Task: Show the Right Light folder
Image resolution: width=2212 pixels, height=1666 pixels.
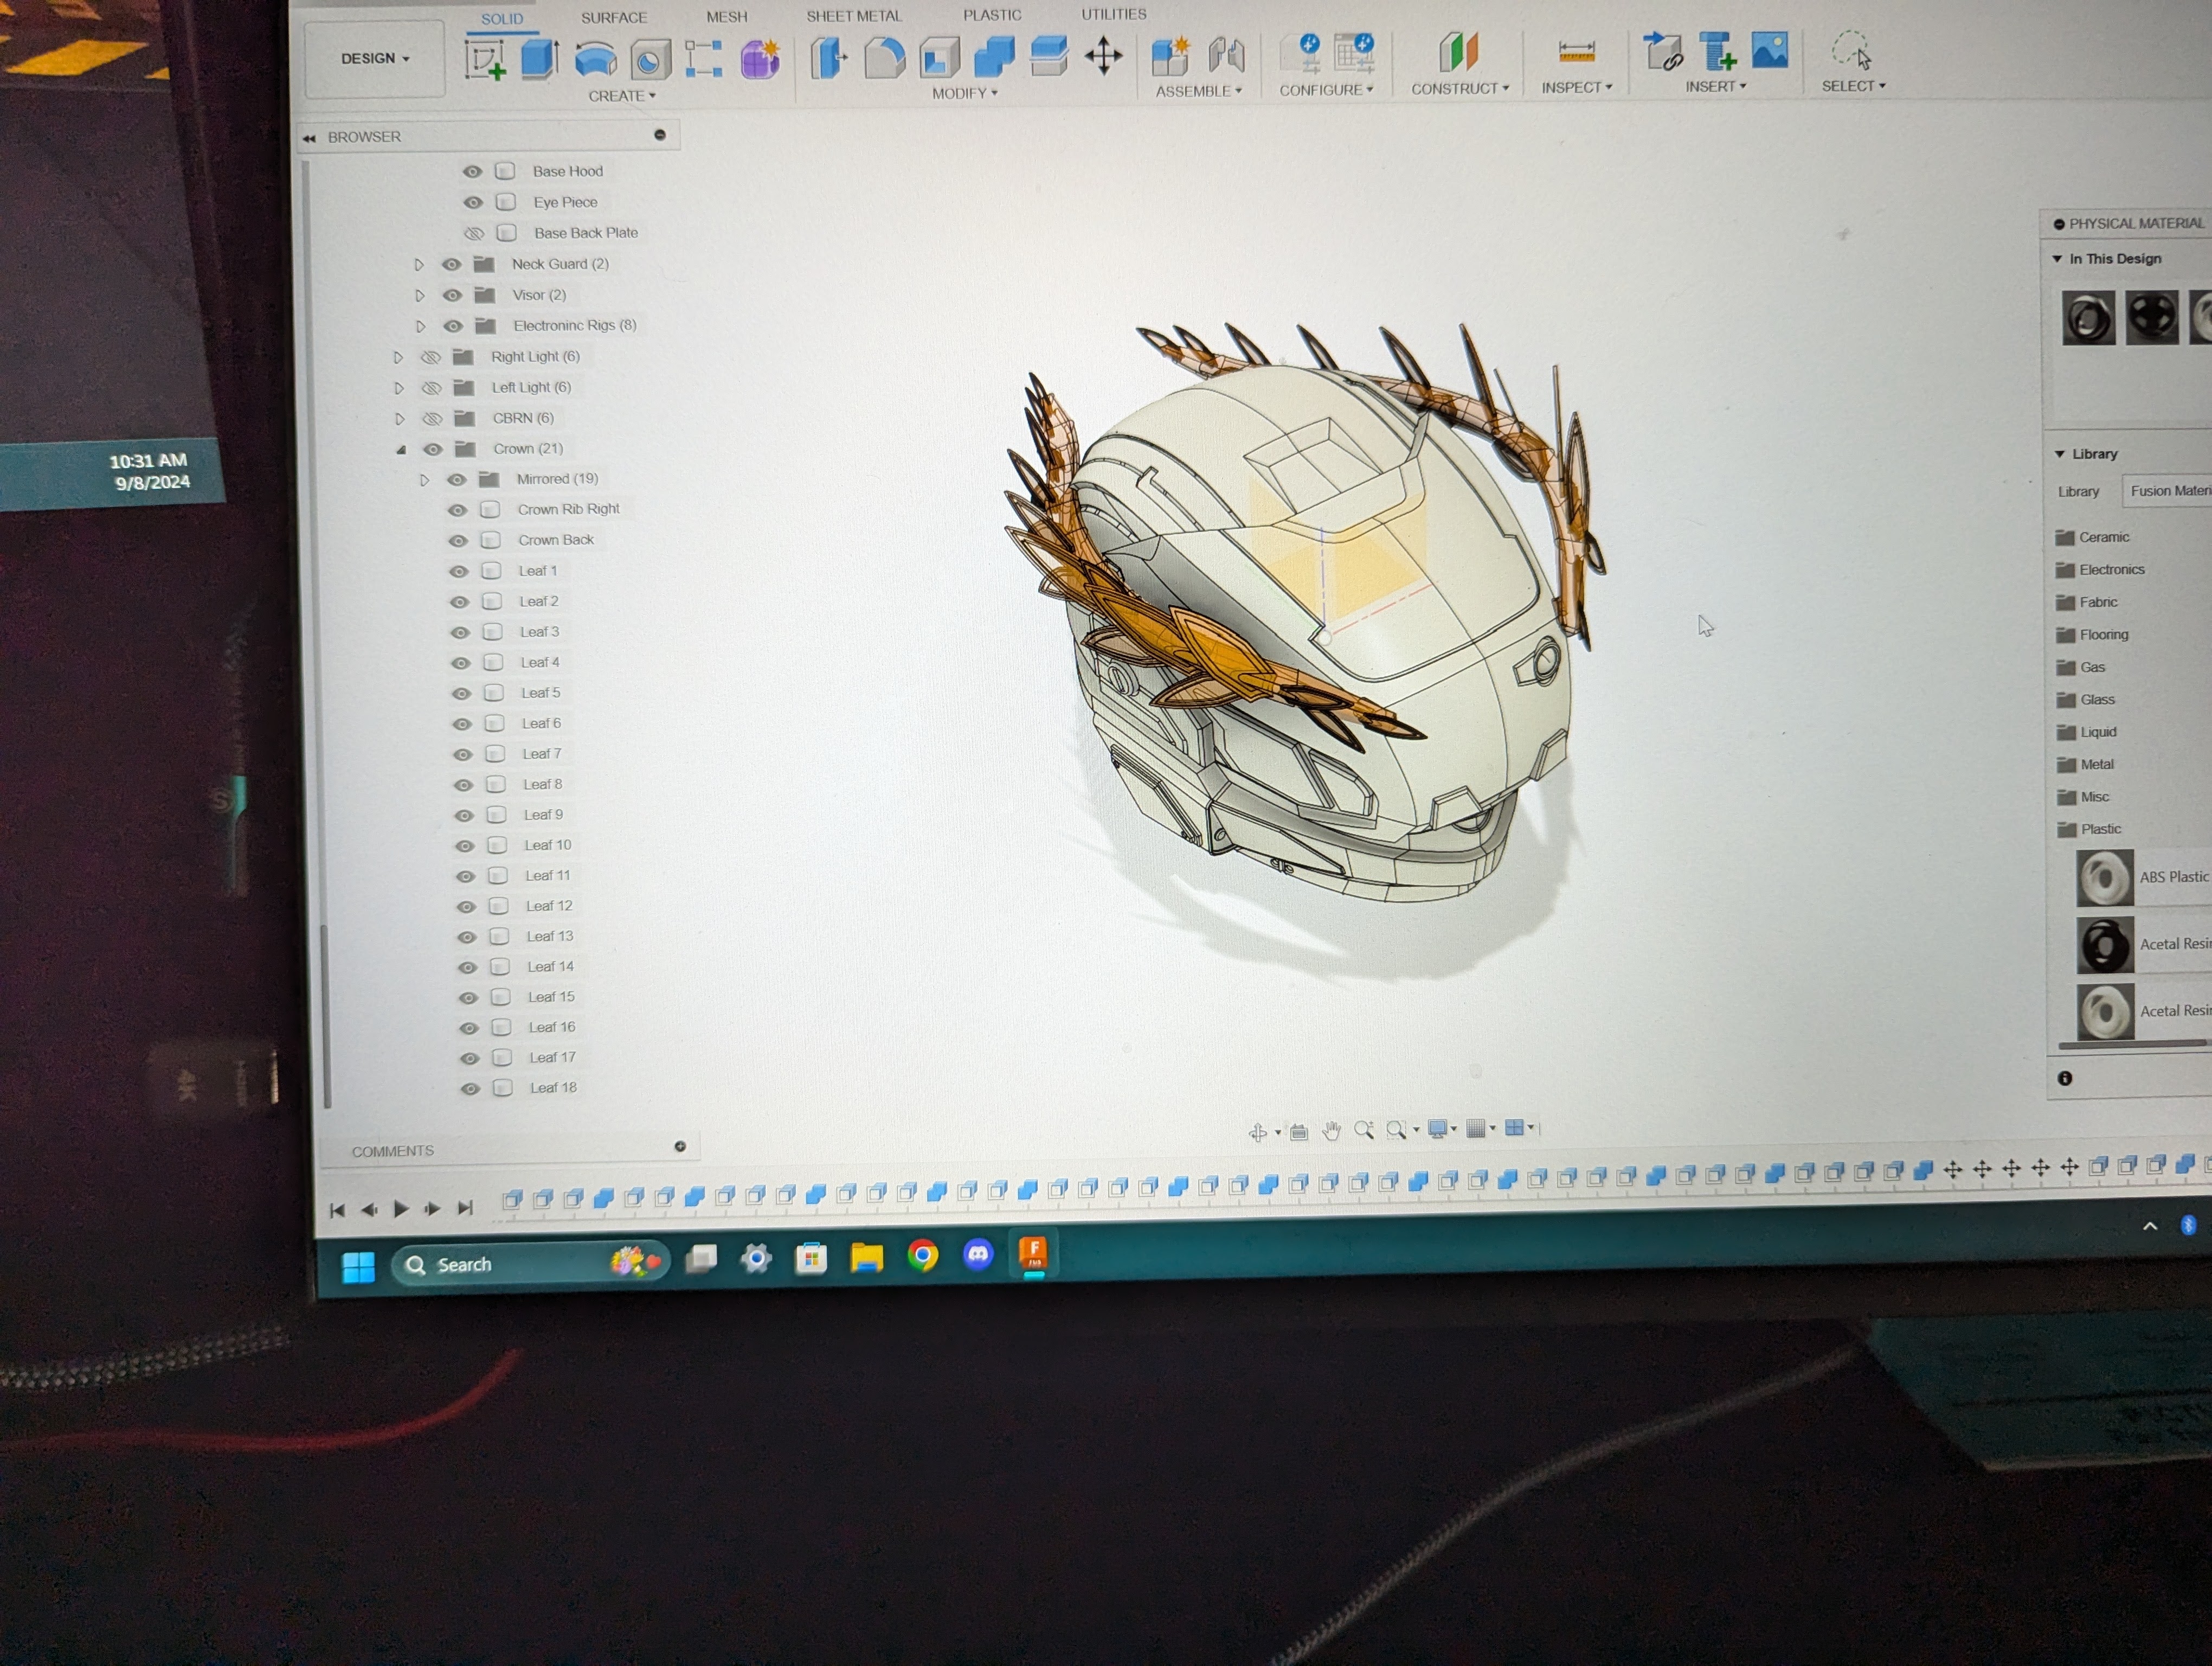Action: click(430, 357)
